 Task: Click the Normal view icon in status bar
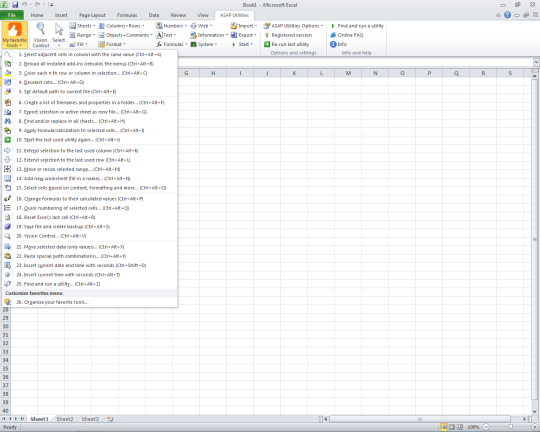pyautogui.click(x=444, y=427)
